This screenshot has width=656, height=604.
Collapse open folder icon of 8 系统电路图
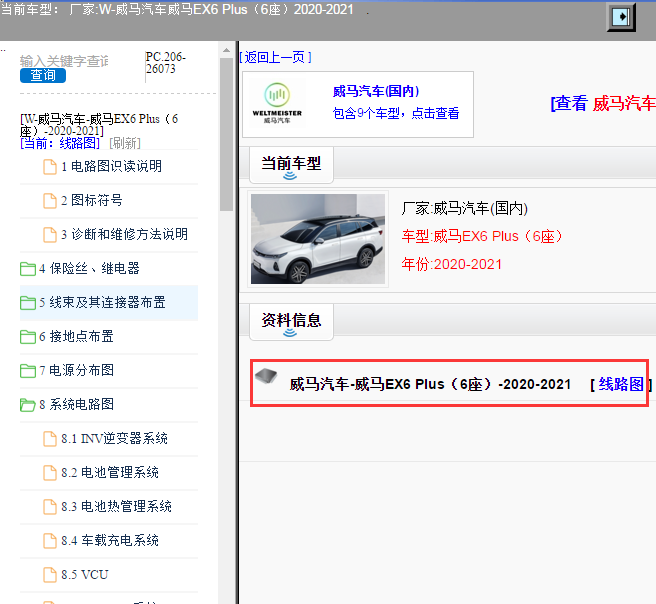tap(28, 405)
